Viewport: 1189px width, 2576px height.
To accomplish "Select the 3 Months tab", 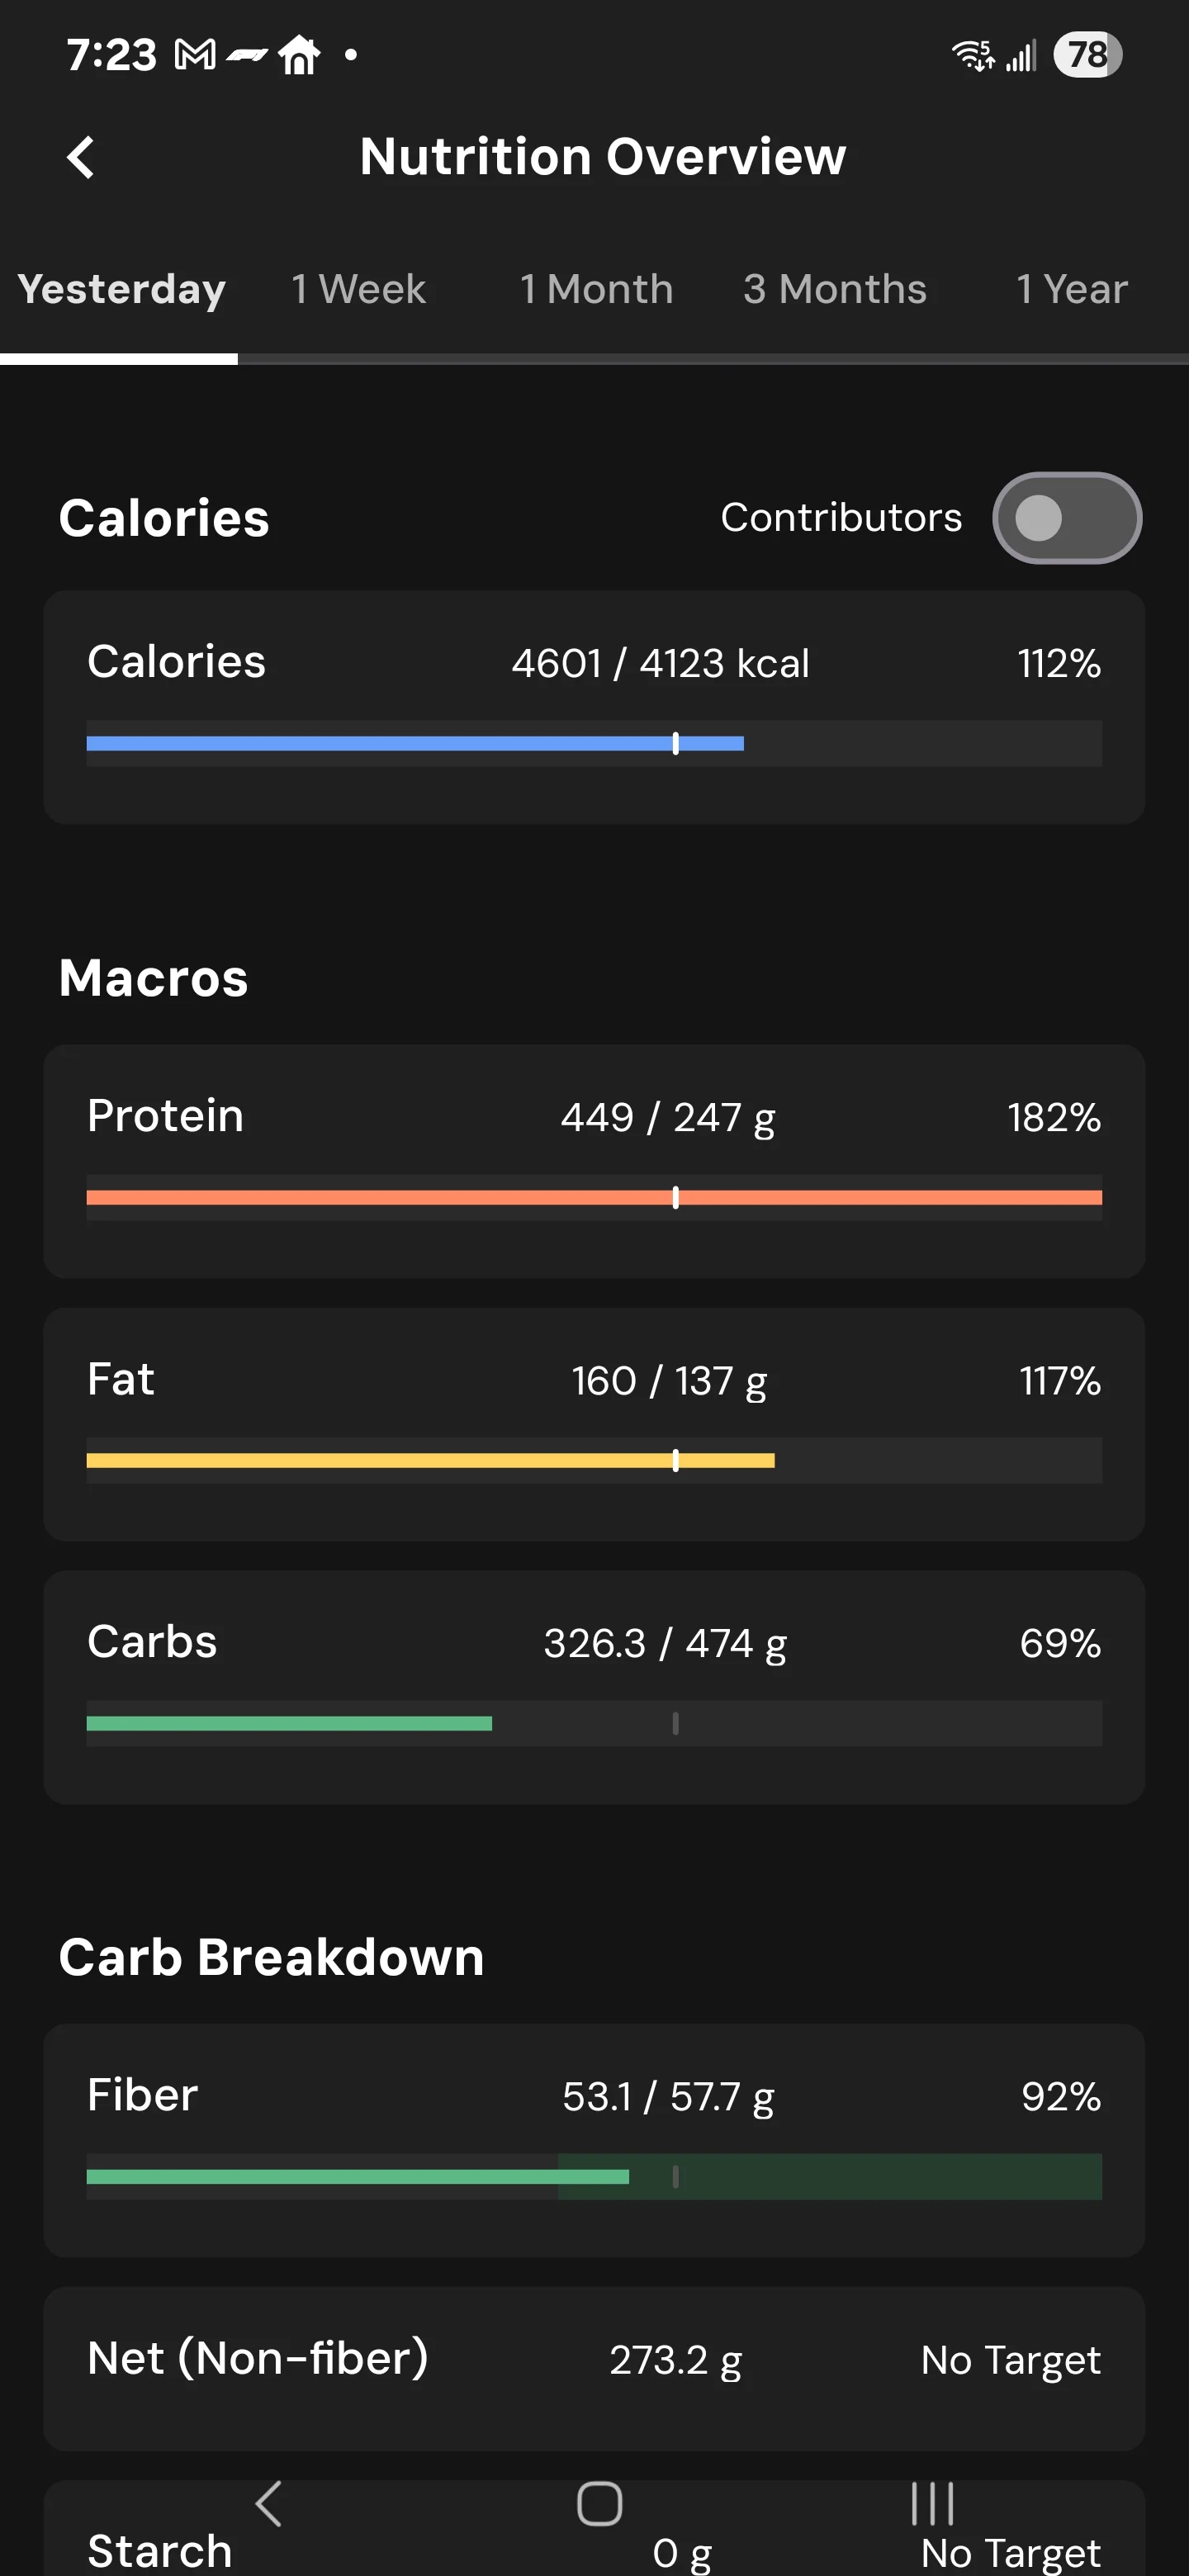I will (834, 290).
